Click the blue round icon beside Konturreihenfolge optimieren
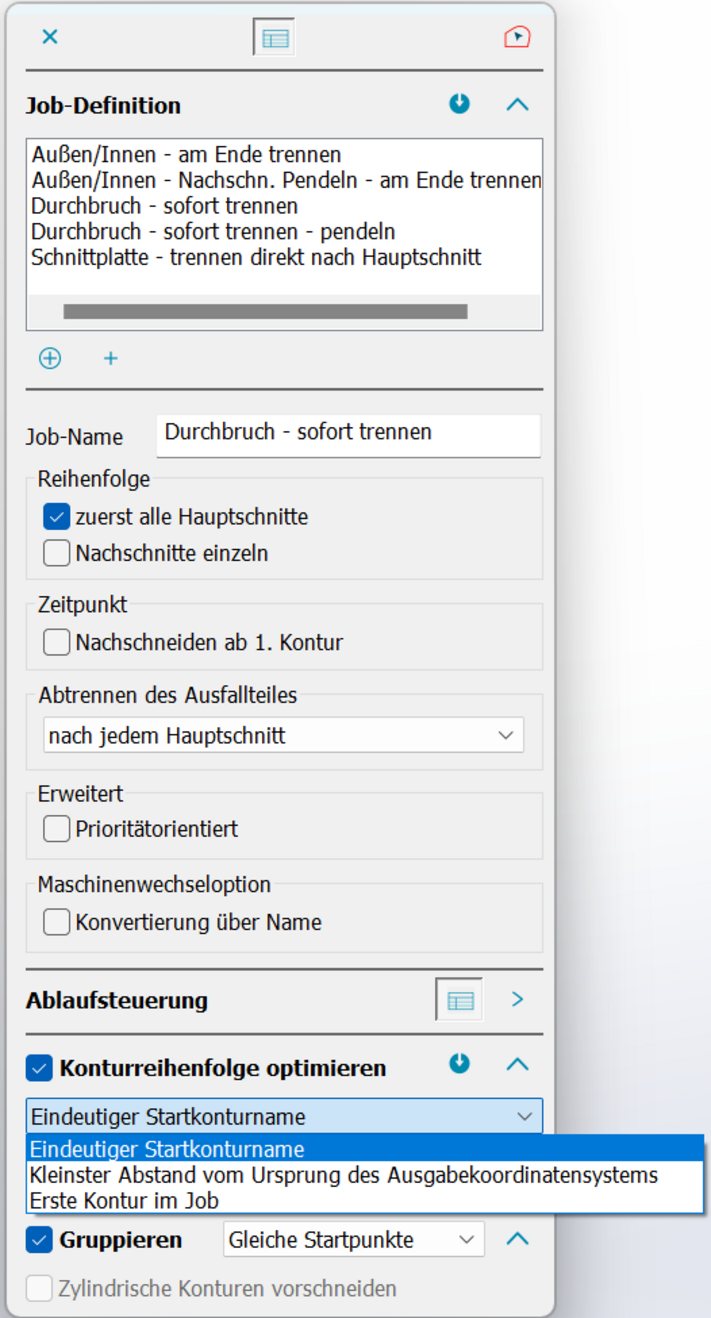This screenshot has height=1318, width=711. (x=459, y=1064)
